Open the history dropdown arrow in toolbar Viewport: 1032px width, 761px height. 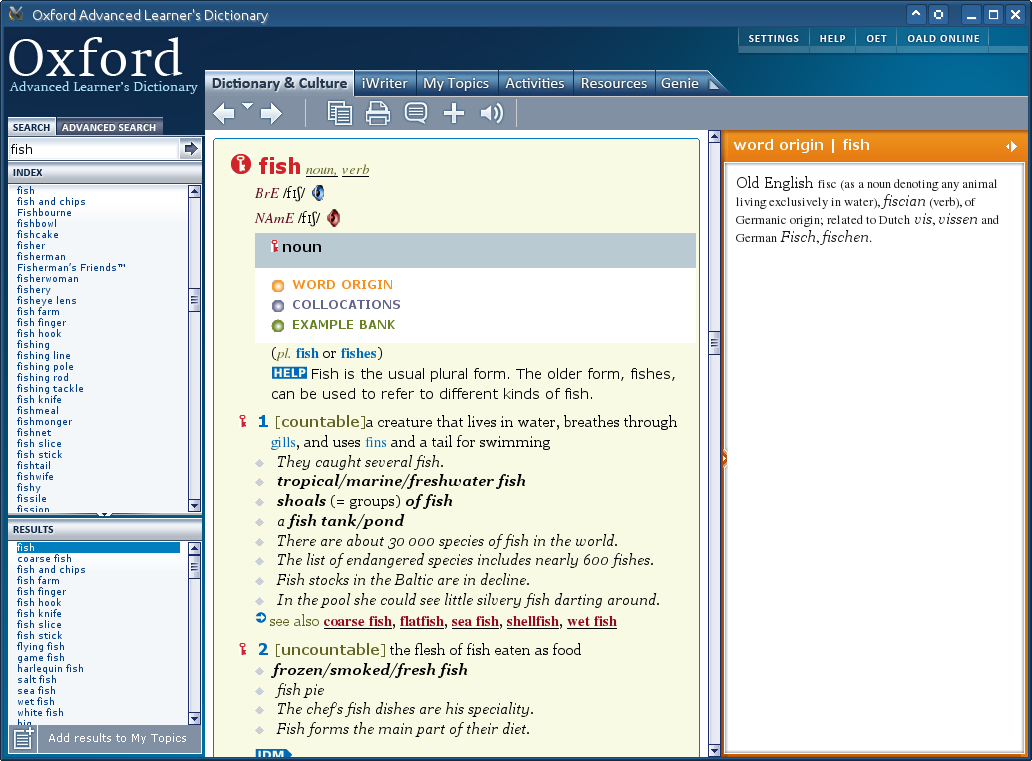coord(247,106)
